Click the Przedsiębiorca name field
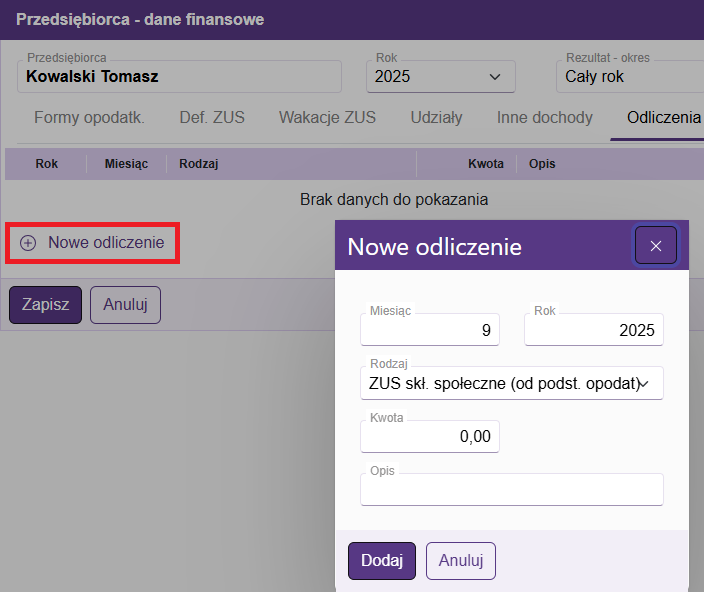This screenshot has width=704, height=592. click(x=180, y=77)
